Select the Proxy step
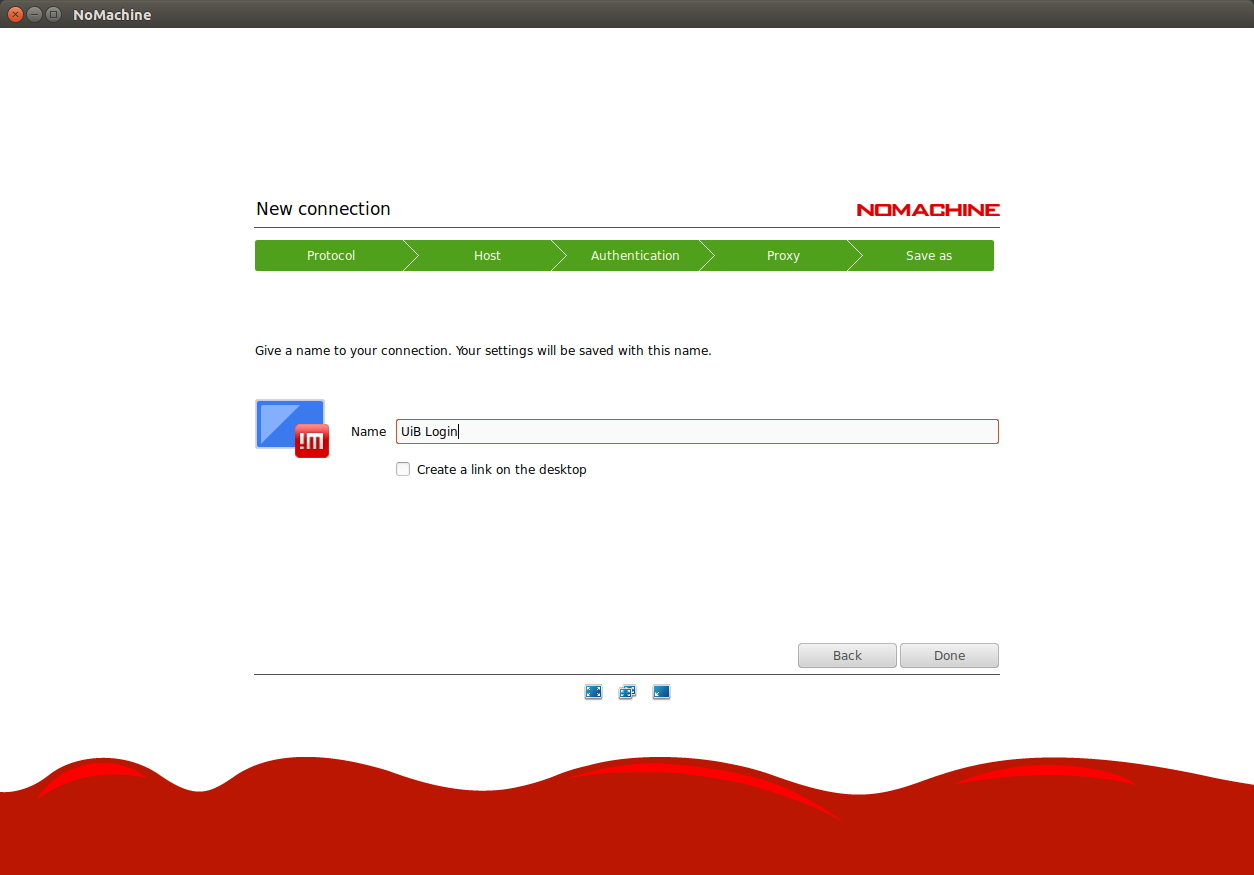The width and height of the screenshot is (1254, 875). 782,256
